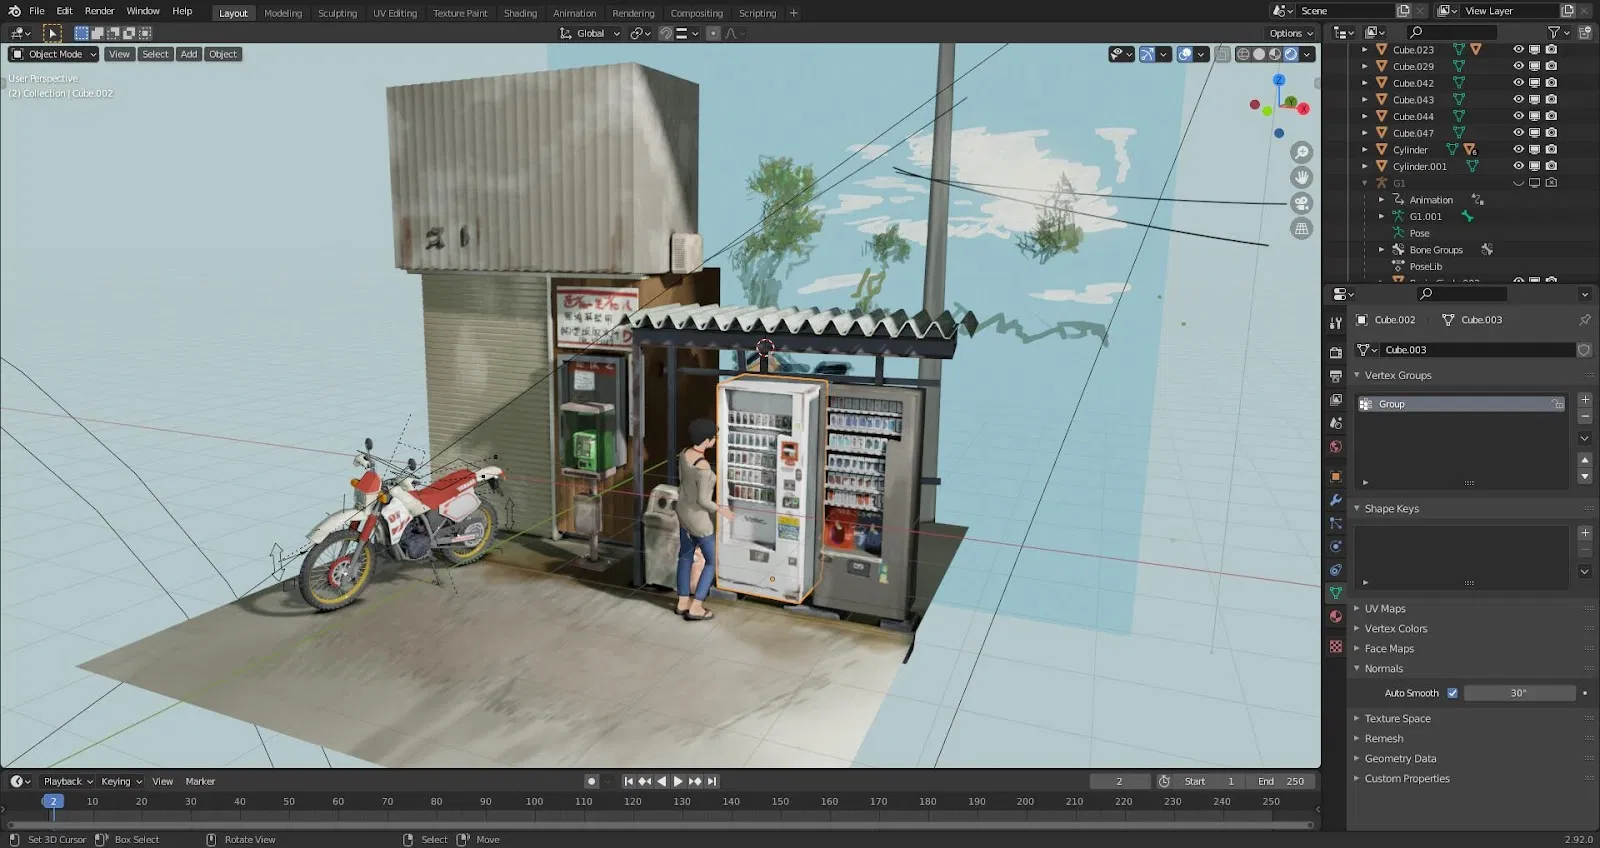Open the Scene properties tab

coord(1336,423)
